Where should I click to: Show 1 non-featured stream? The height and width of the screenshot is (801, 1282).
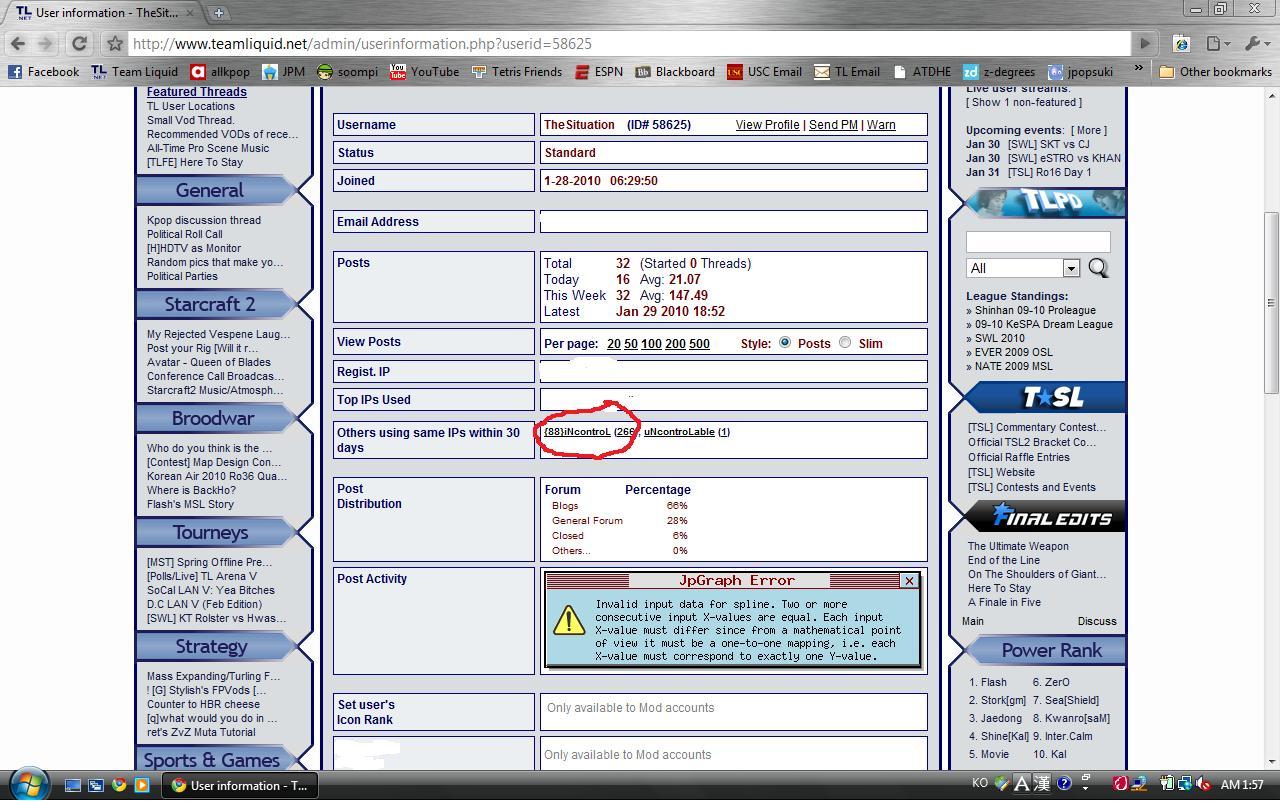click(x=1023, y=102)
